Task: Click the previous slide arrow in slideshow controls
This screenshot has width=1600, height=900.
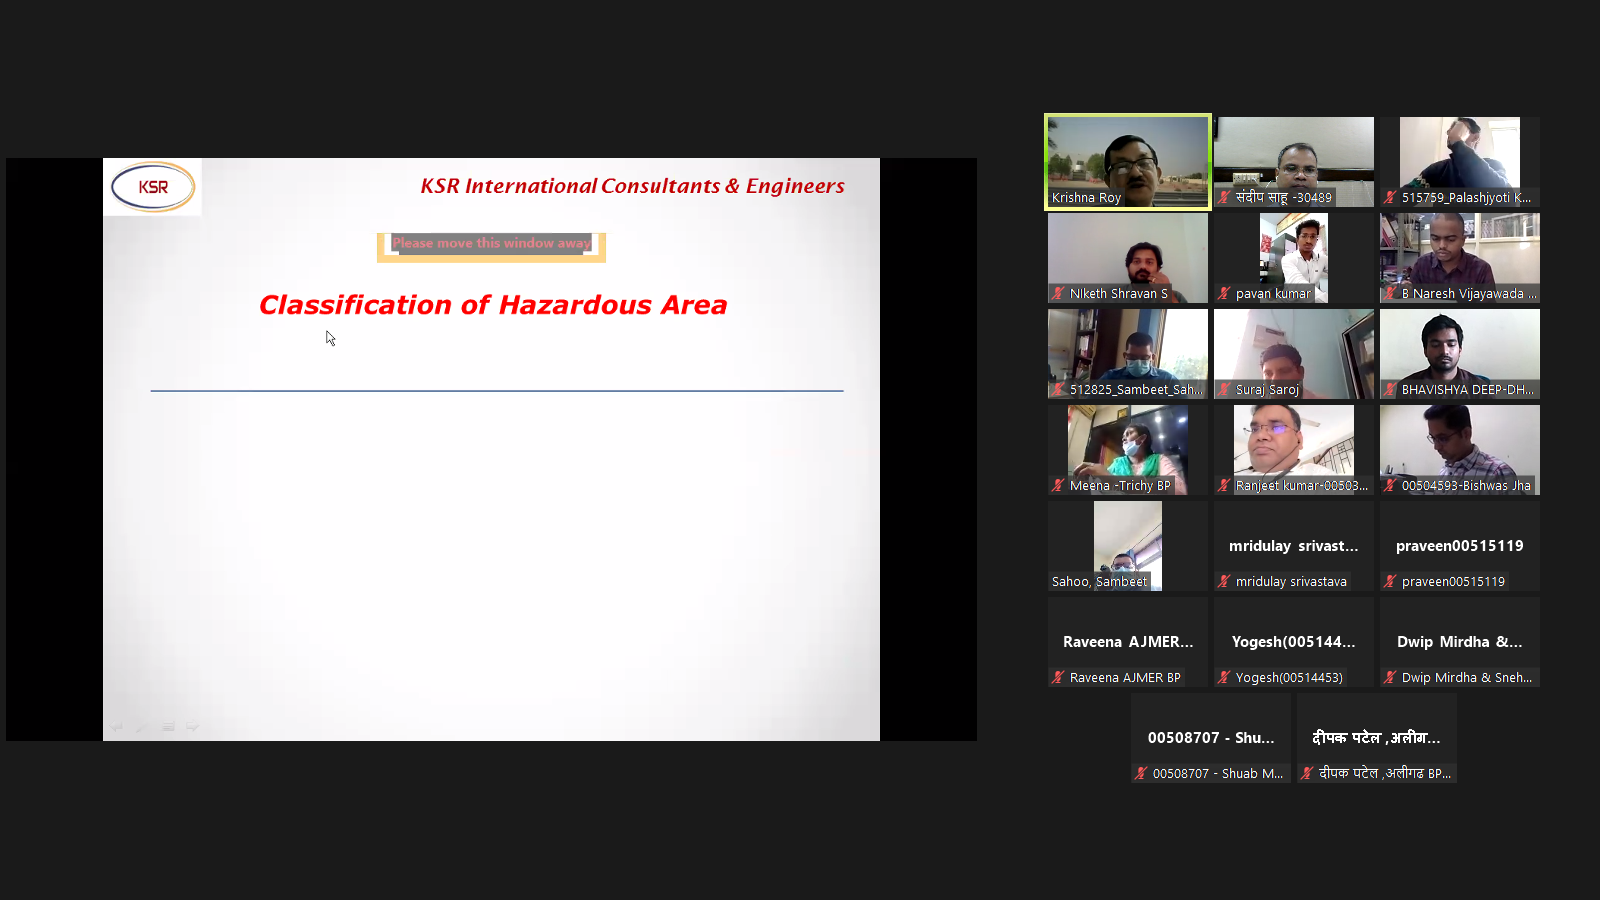Action: [x=117, y=727]
